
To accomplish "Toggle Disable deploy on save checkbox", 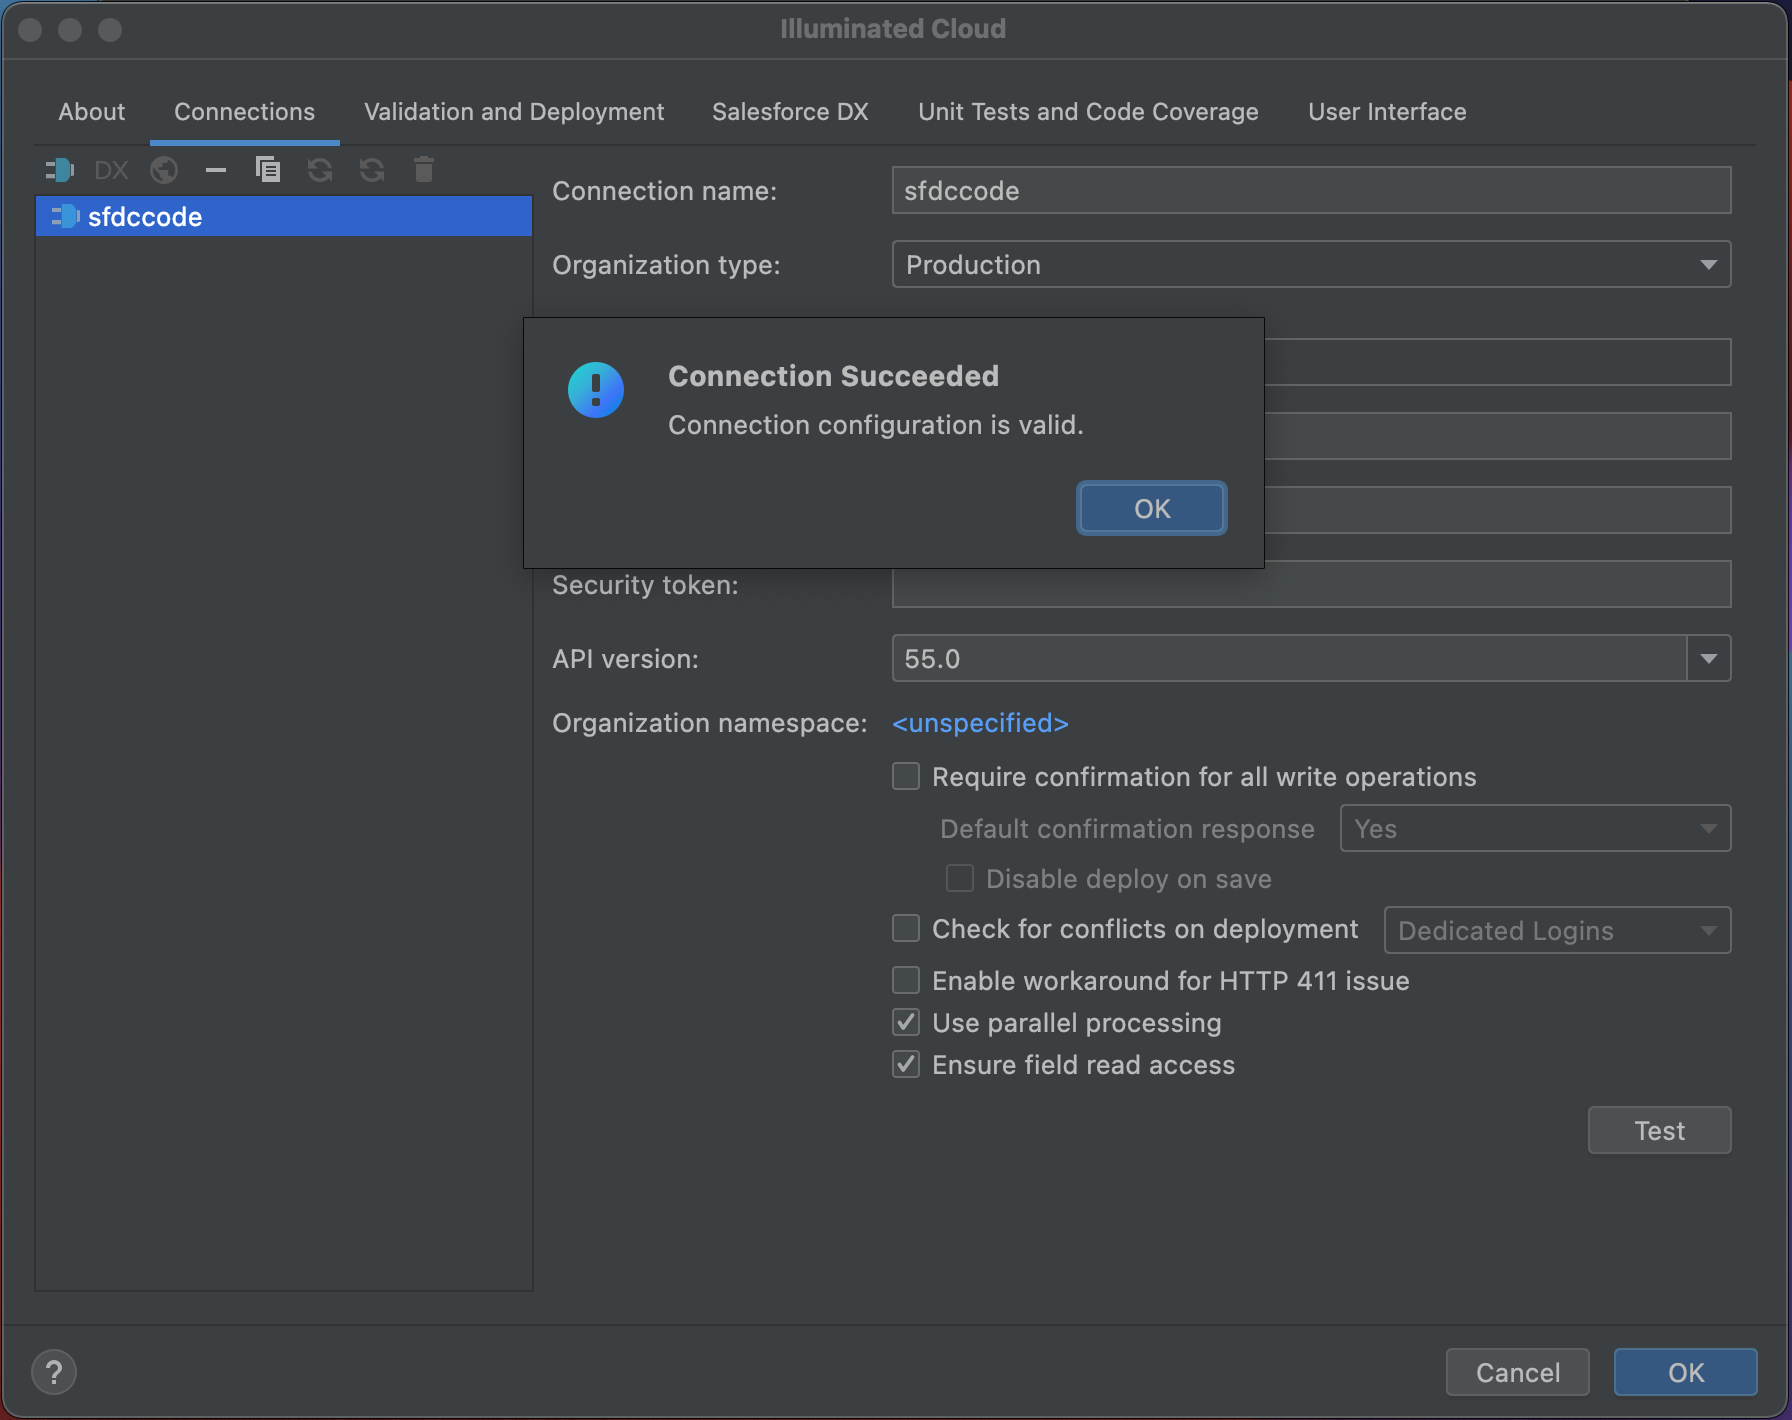I will coord(960,878).
